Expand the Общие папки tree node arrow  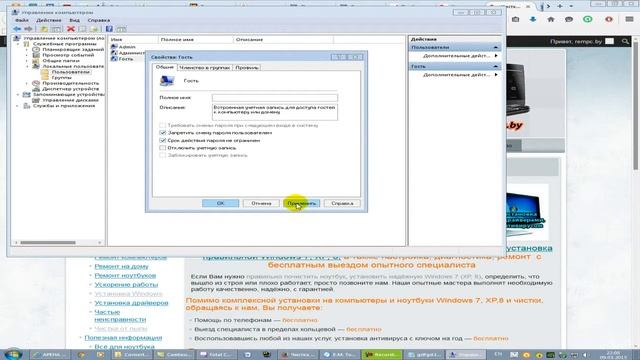[27, 60]
